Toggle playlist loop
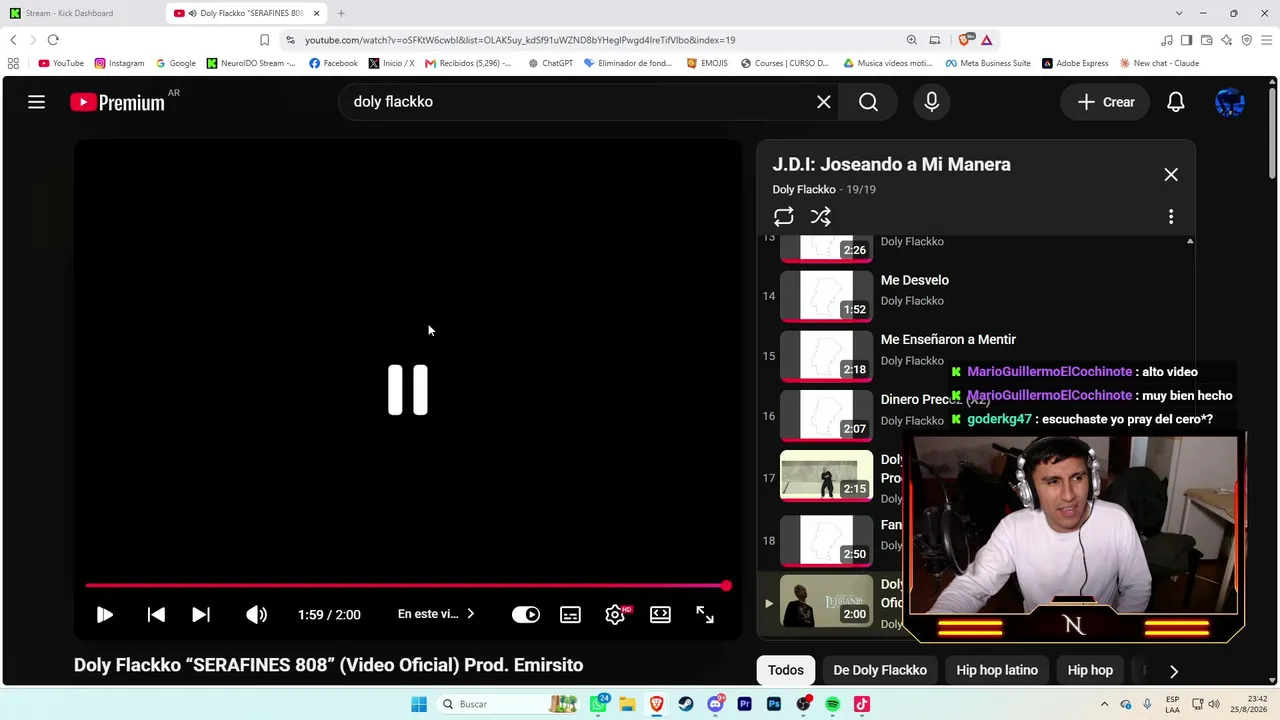The image size is (1280, 720). point(784,217)
